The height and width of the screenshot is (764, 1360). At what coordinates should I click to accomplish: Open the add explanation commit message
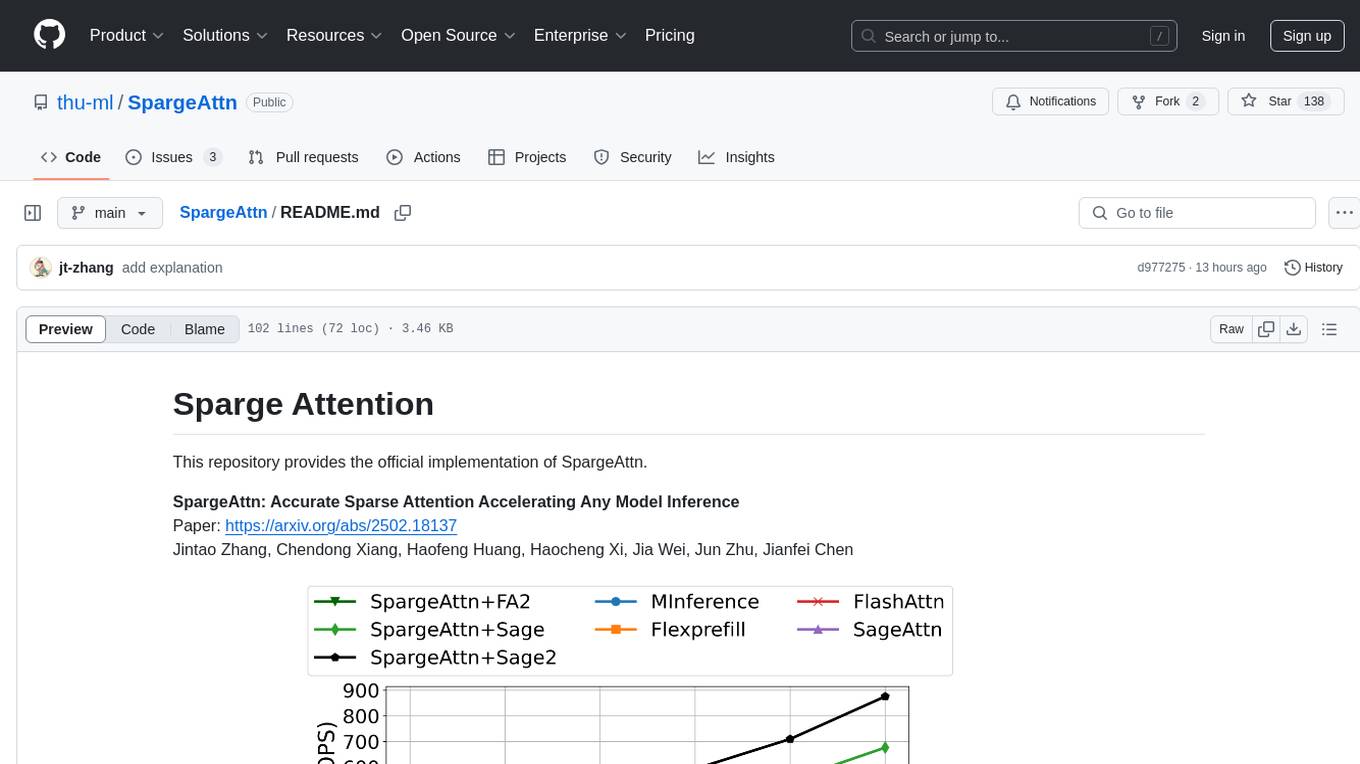pyautogui.click(x=172, y=267)
